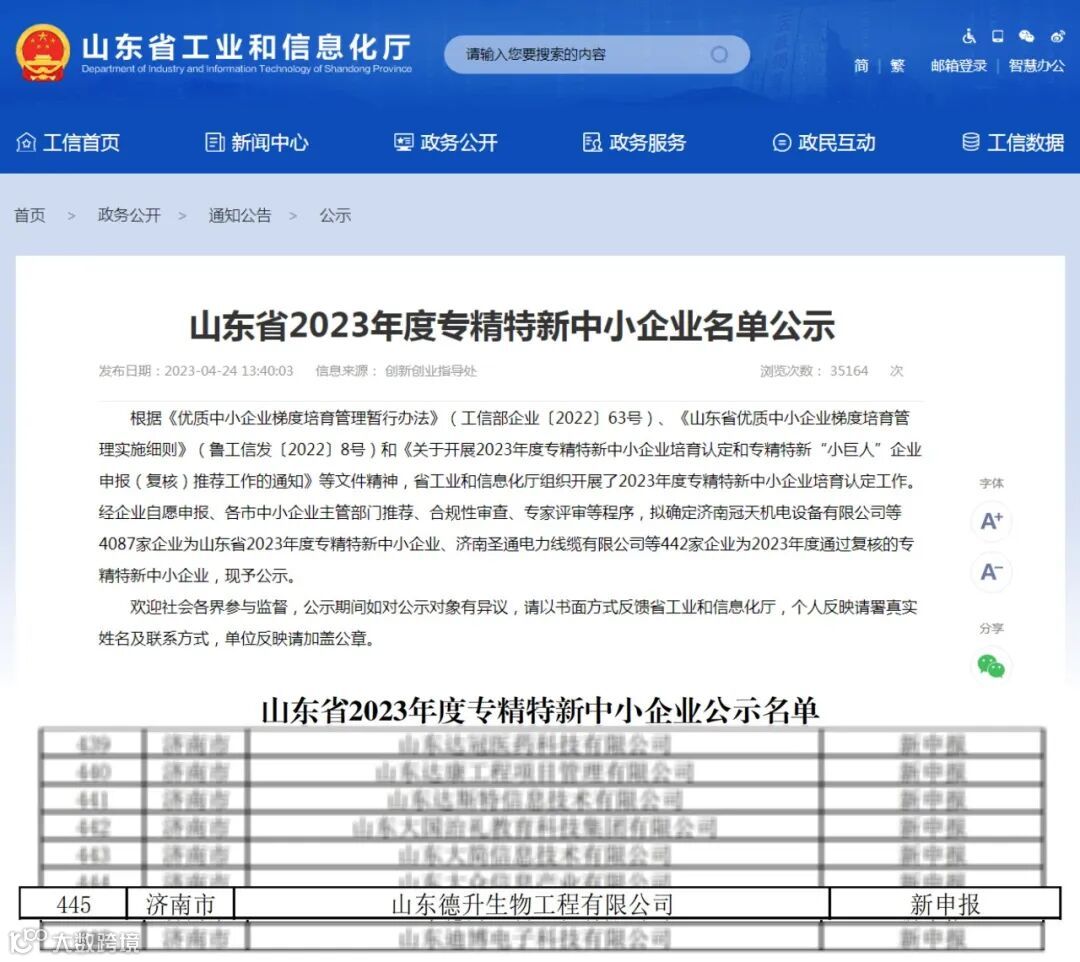Focus the site search input field

[x=596, y=54]
